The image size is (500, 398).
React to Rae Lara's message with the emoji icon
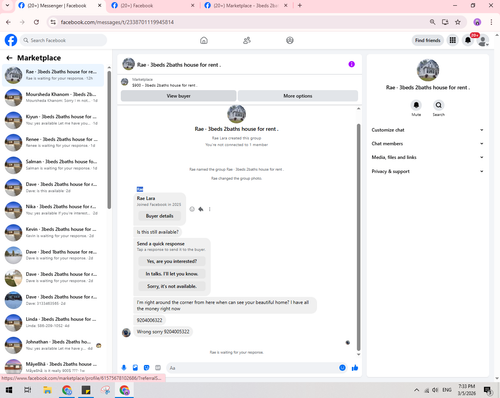[x=192, y=209]
